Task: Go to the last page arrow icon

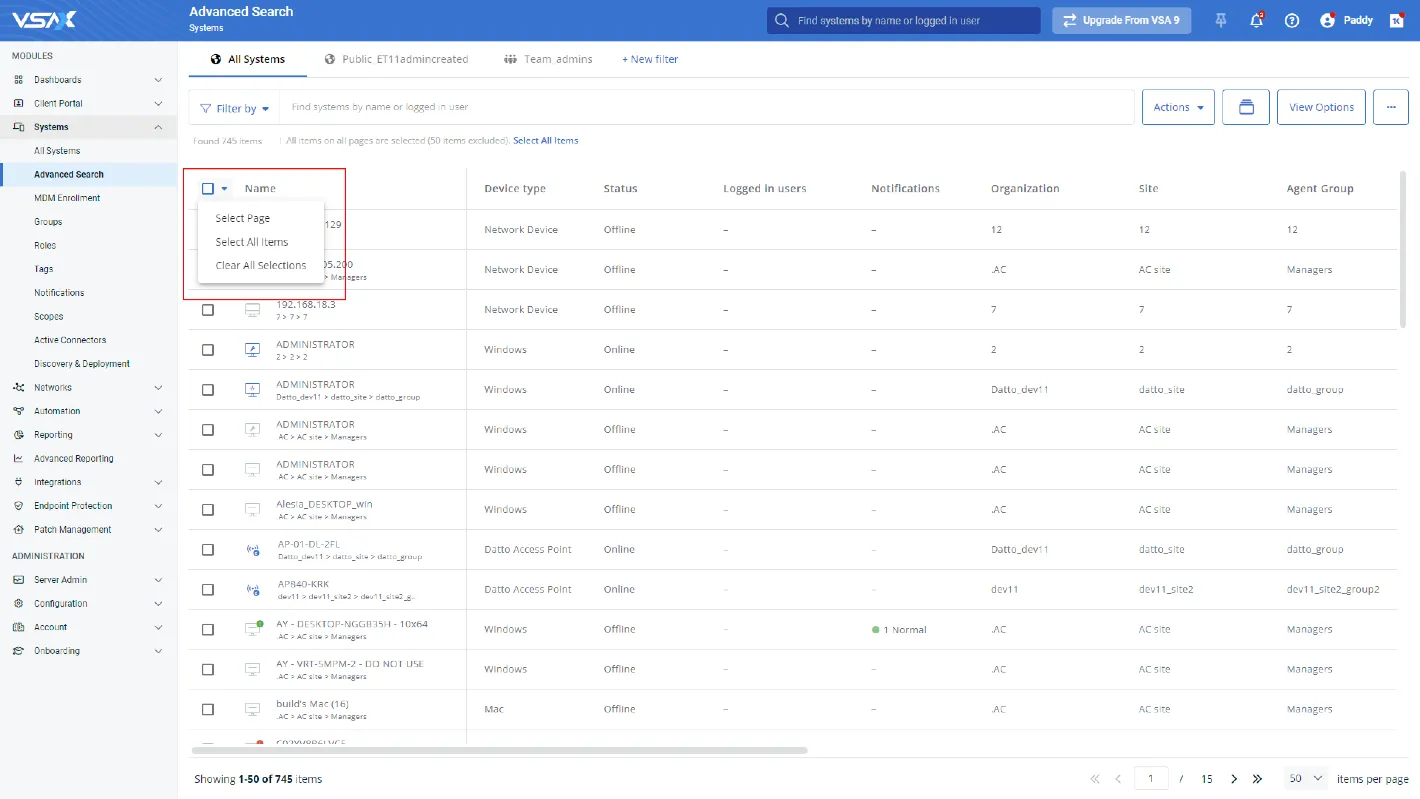Action: (x=1258, y=778)
